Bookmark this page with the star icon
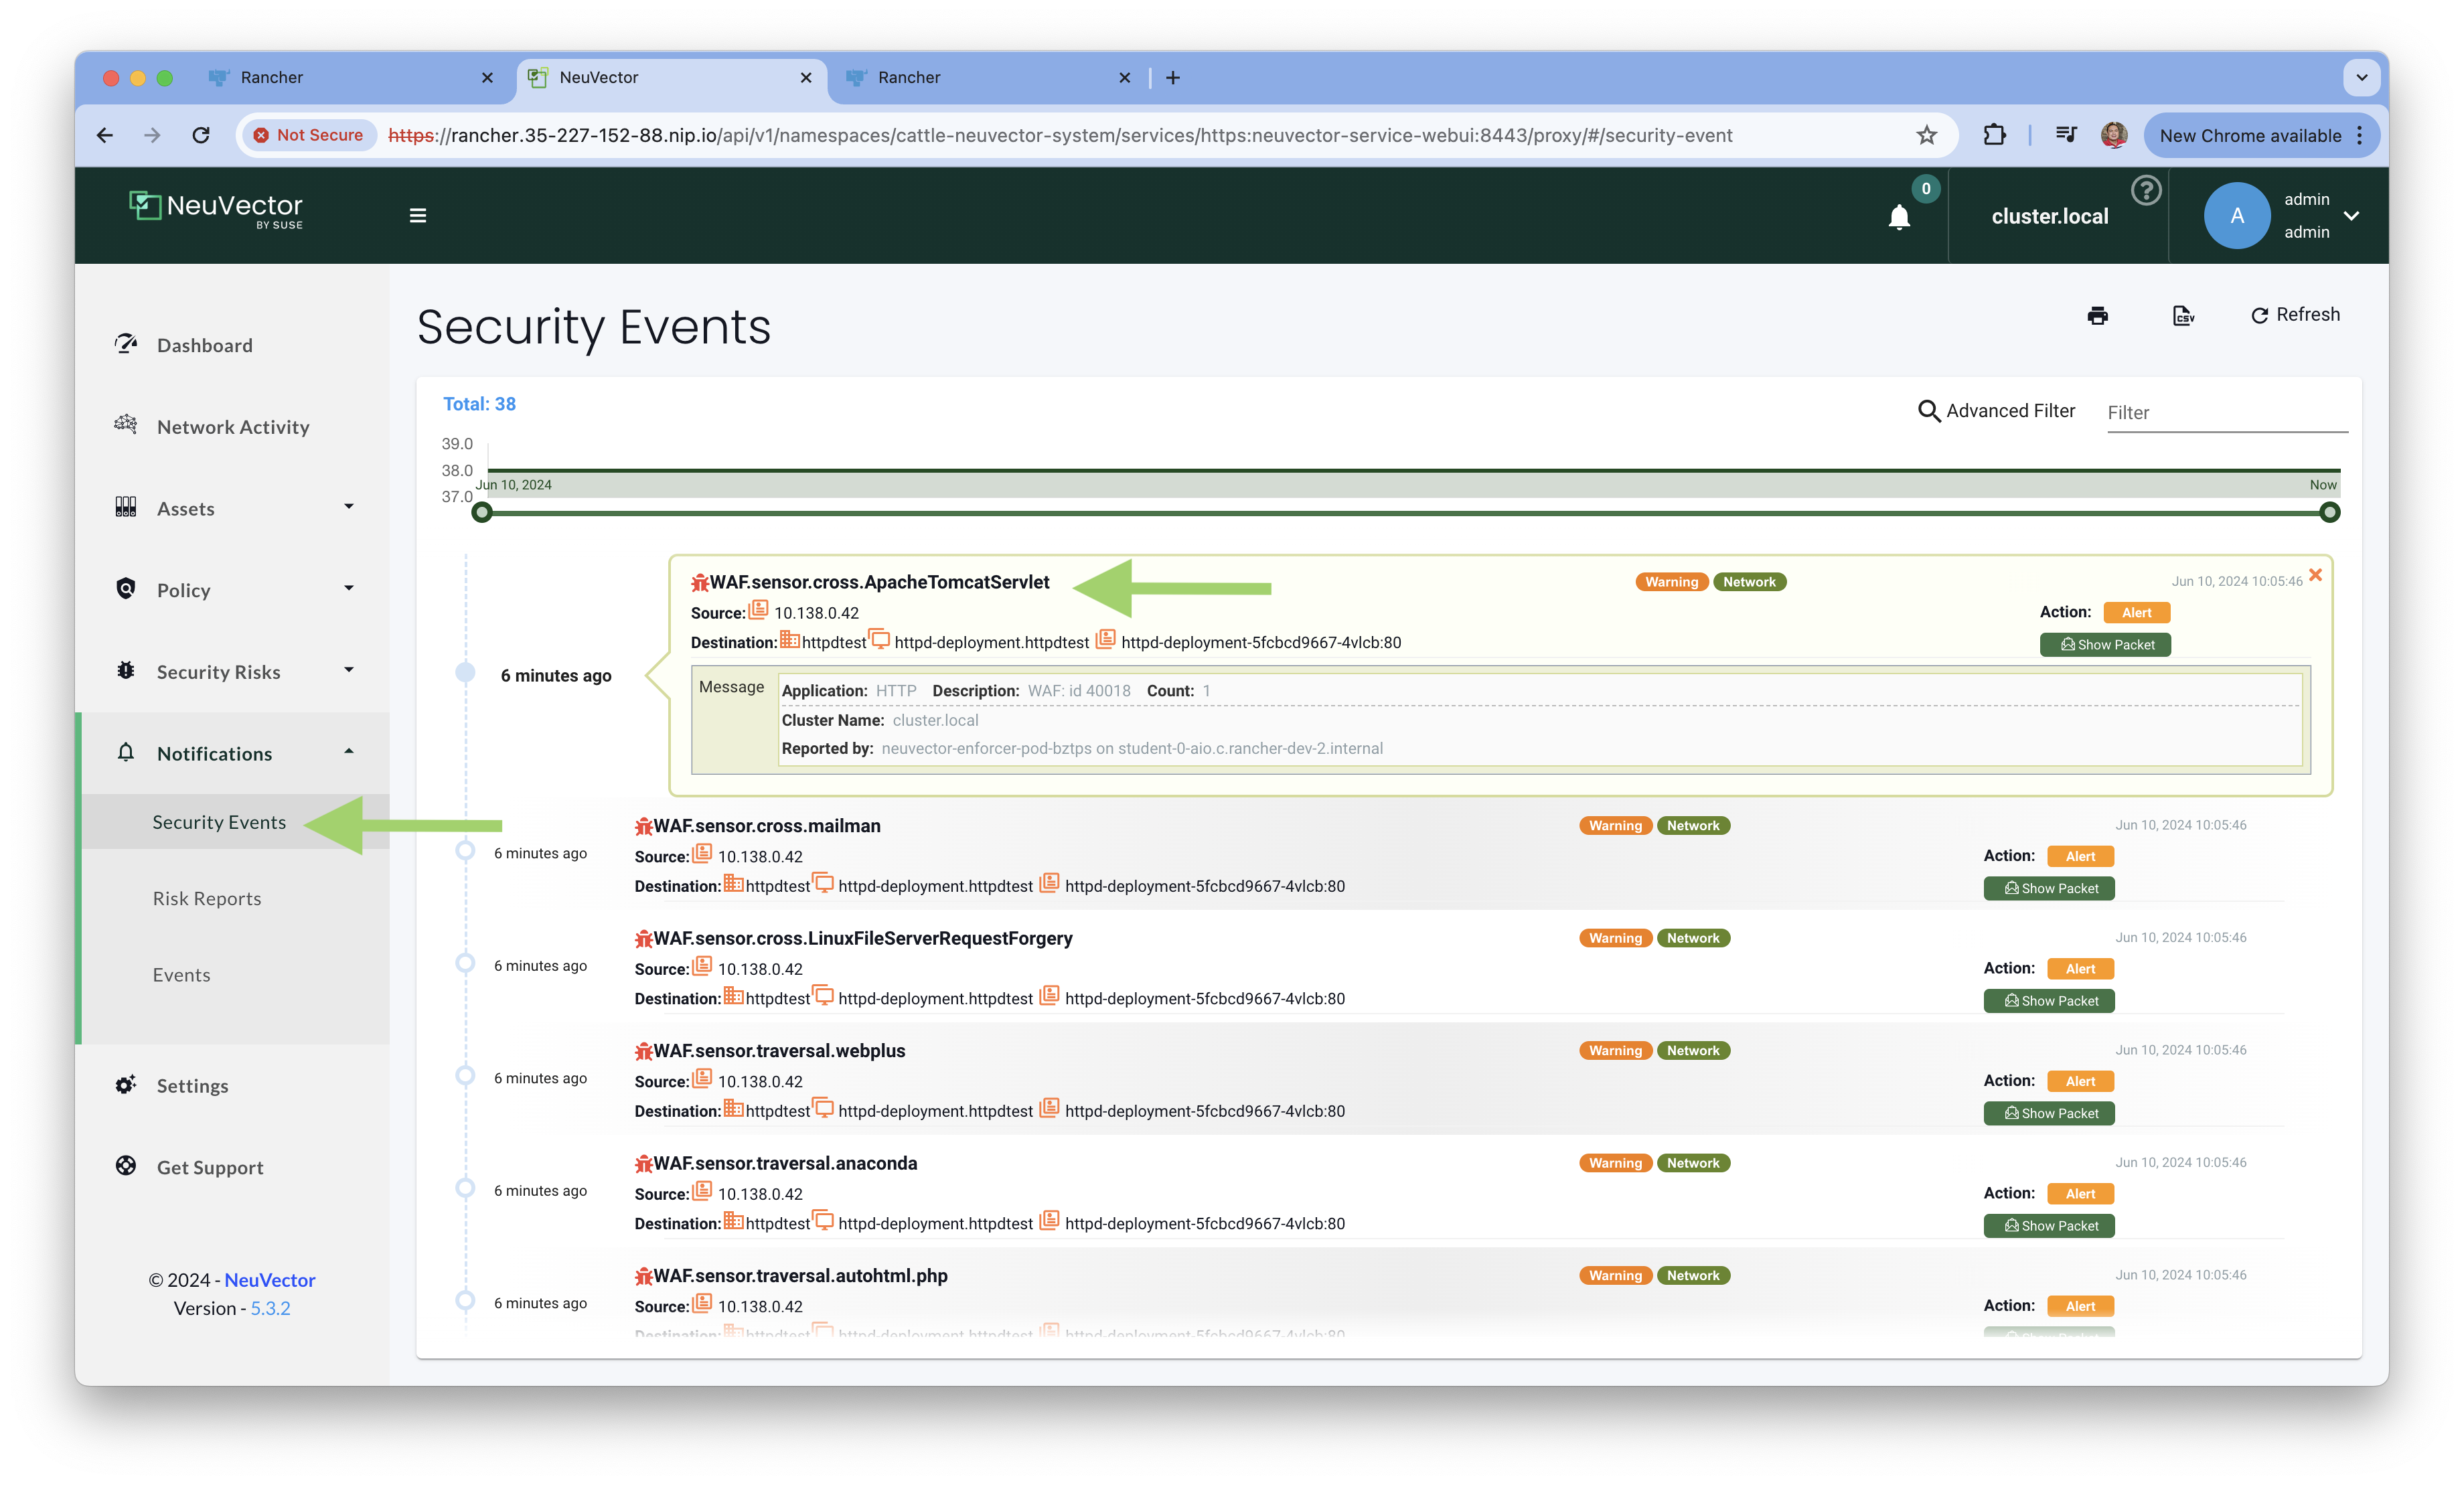Image resolution: width=2464 pixels, height=1485 pixels. [1926, 135]
